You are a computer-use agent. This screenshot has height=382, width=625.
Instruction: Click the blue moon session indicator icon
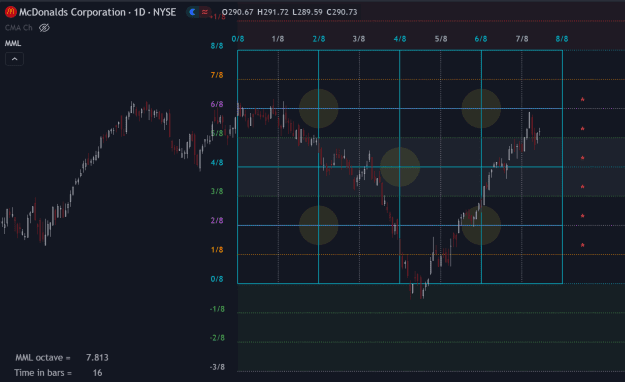point(193,12)
